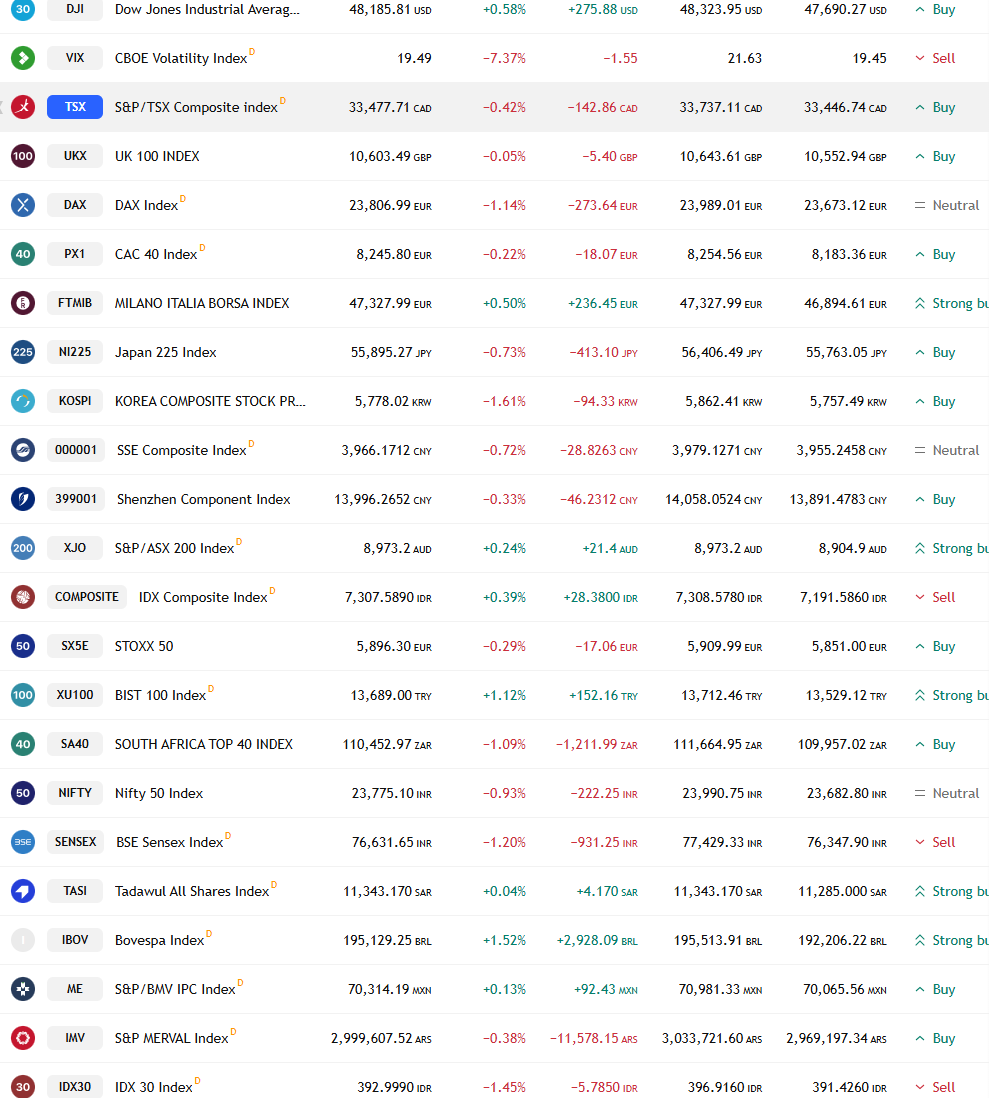Click the DAX index logo icon
Image resolution: width=989 pixels, height=1098 pixels.
23,204
